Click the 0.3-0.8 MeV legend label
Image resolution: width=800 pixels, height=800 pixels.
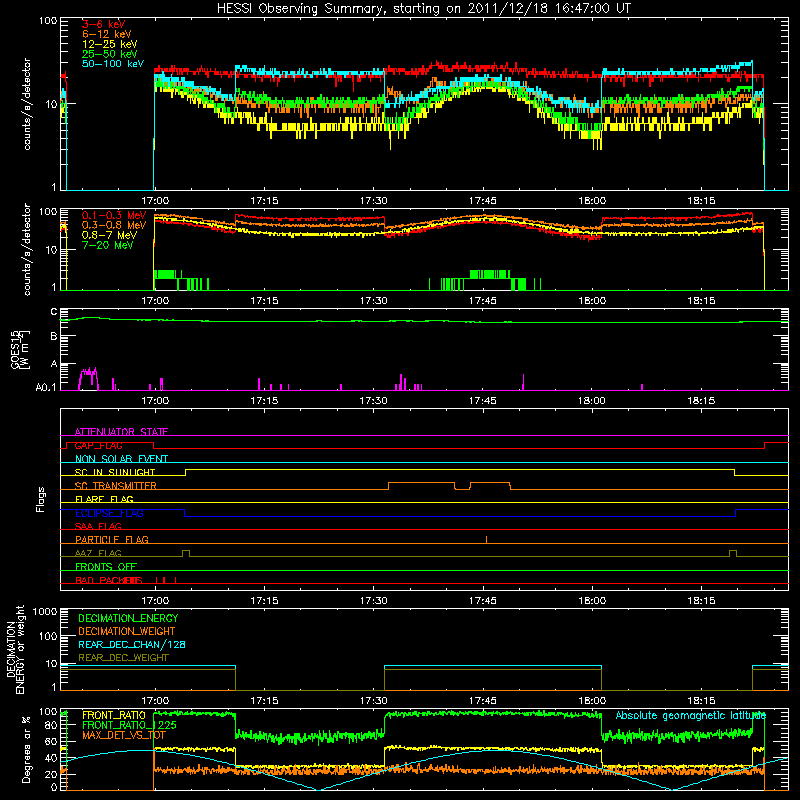tap(114, 225)
